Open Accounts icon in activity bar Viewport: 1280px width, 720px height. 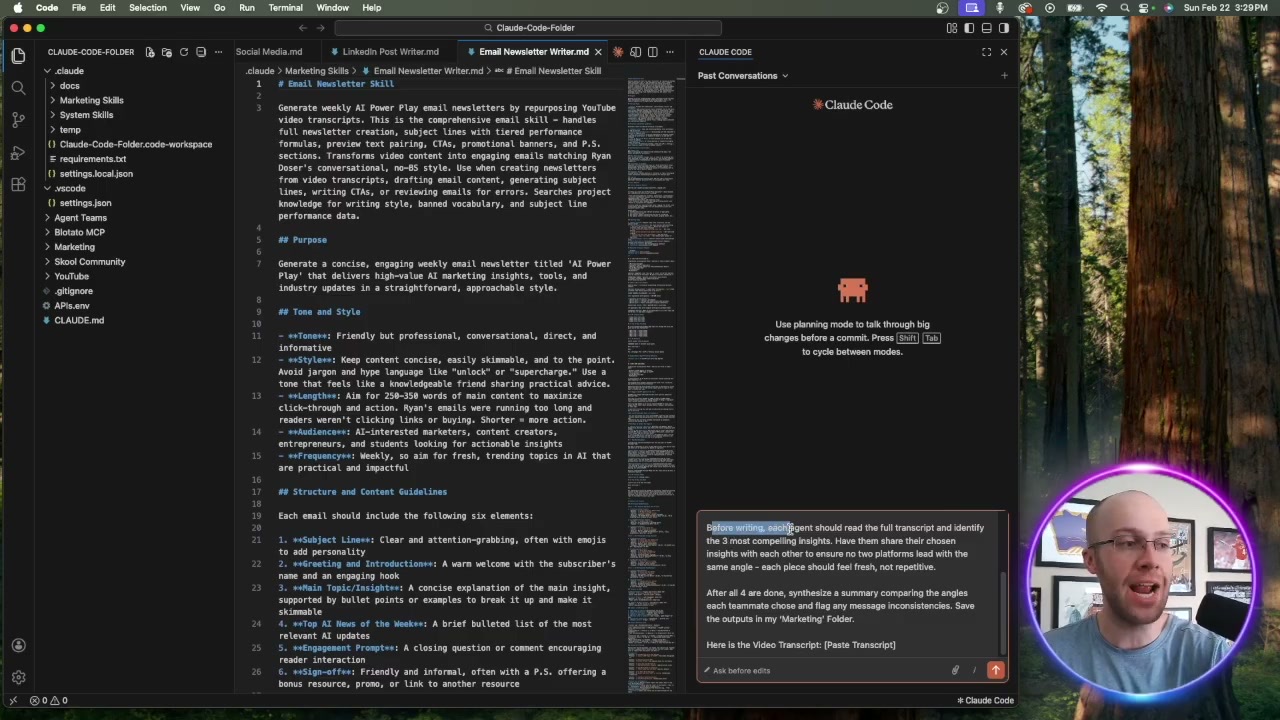click(x=18, y=645)
